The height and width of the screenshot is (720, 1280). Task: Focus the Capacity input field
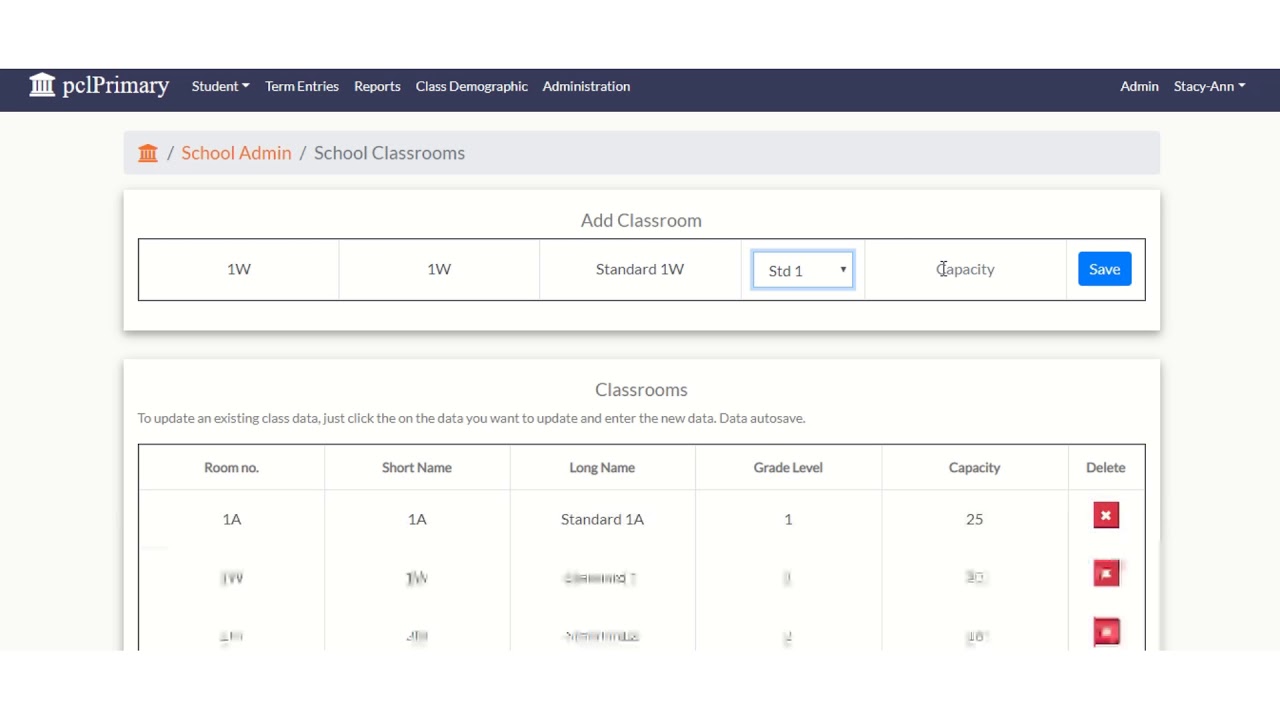[965, 269]
